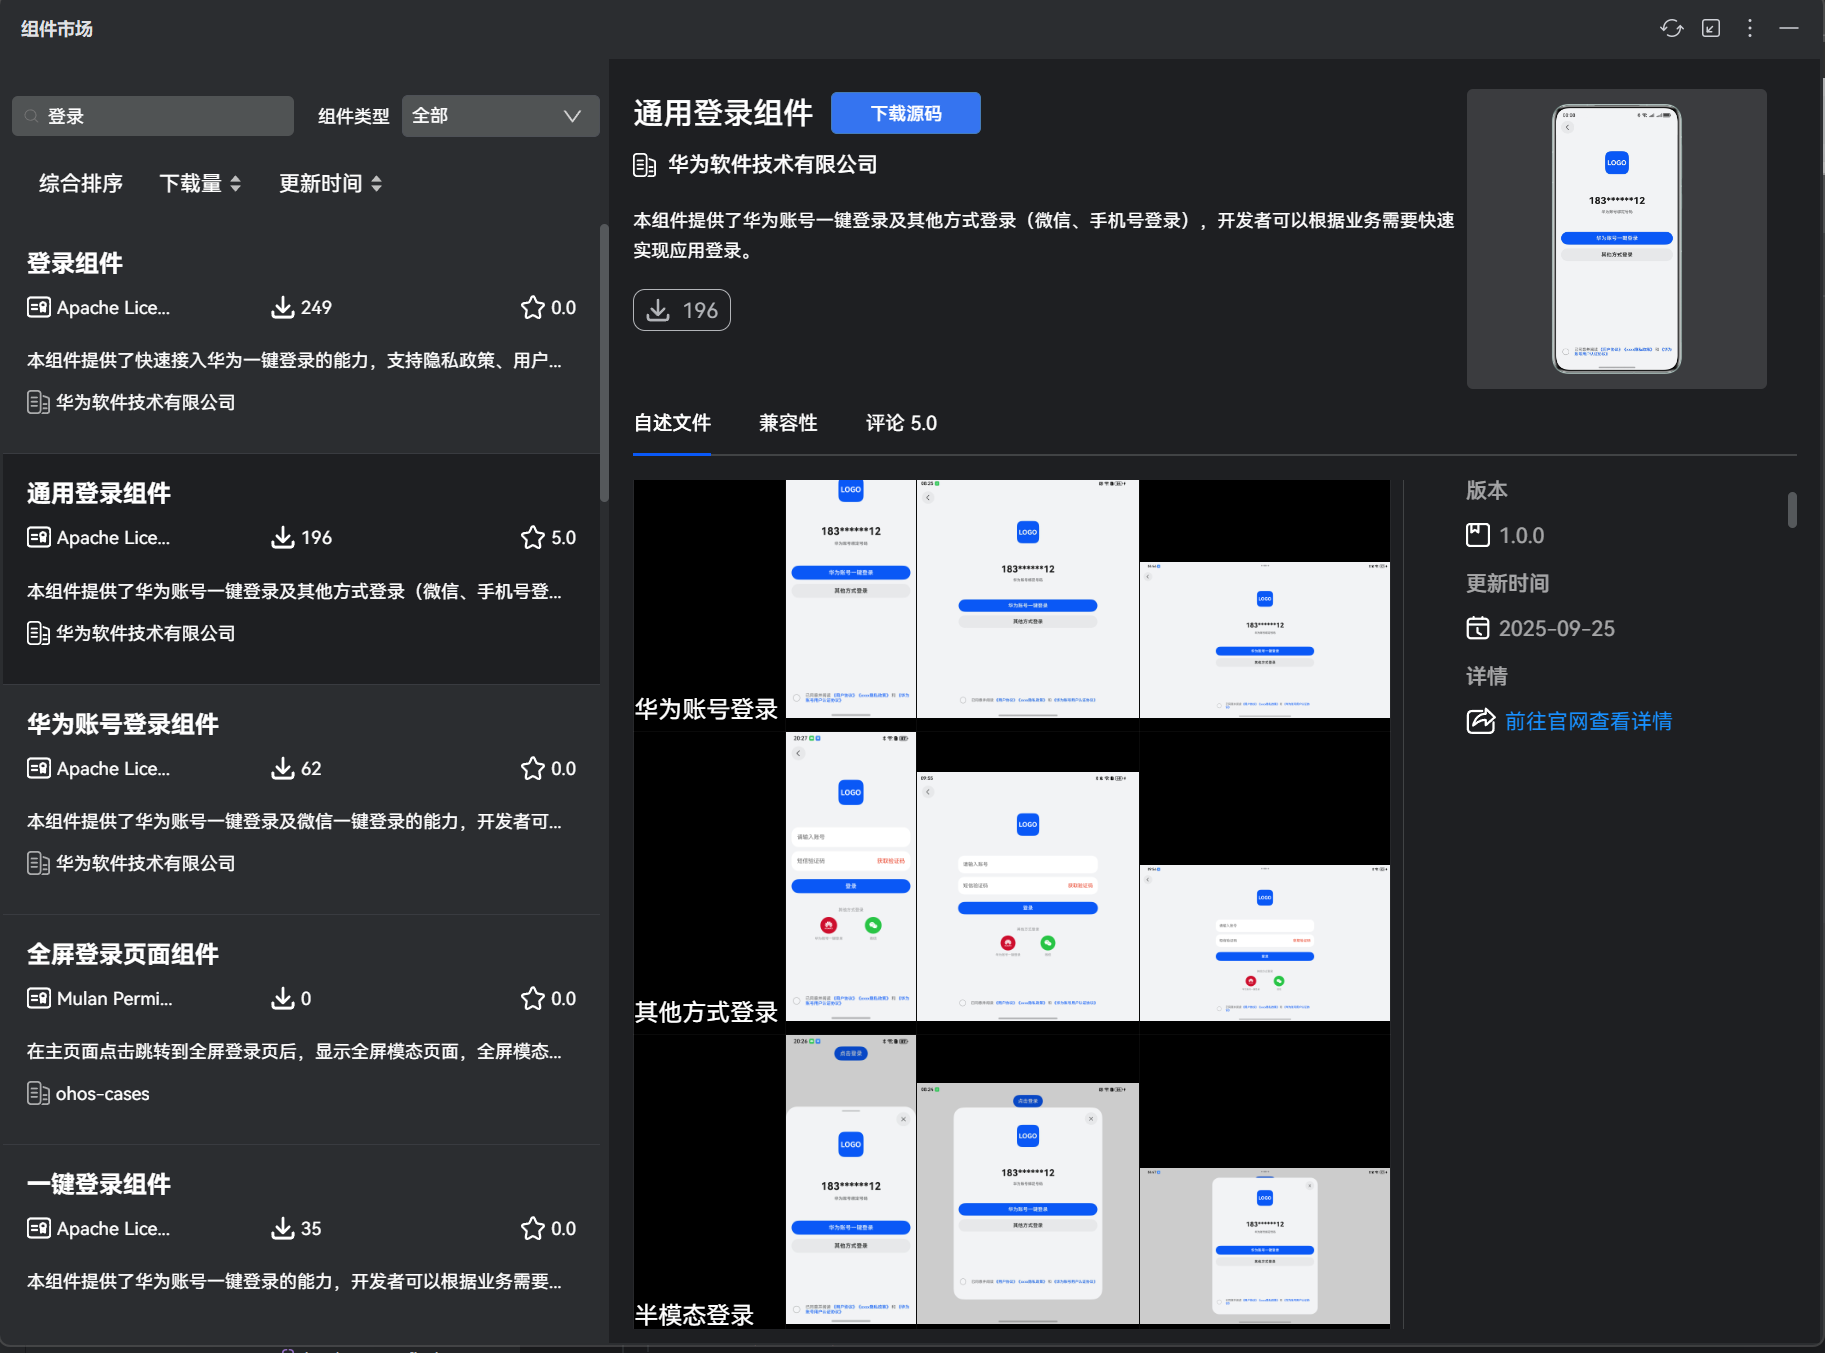This screenshot has width=1825, height=1353.
Task: Click the external link icon beside 前往官网查看详情
Action: (x=1479, y=721)
